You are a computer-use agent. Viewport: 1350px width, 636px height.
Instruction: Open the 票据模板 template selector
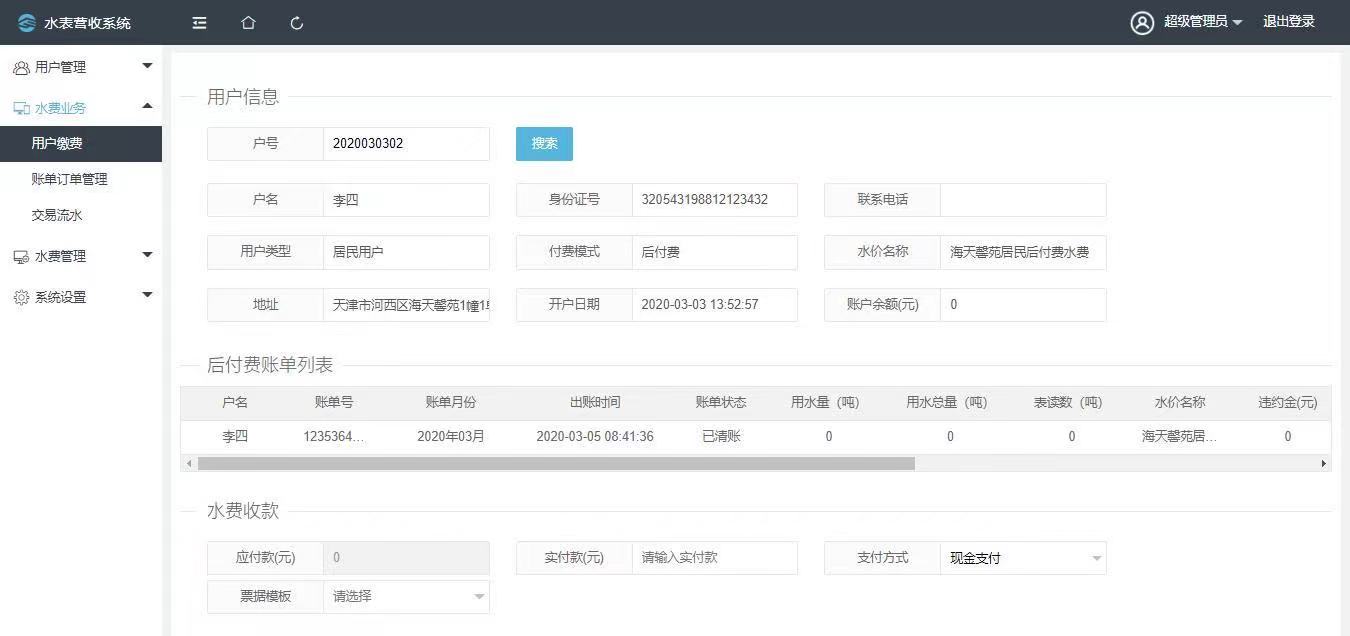click(405, 596)
